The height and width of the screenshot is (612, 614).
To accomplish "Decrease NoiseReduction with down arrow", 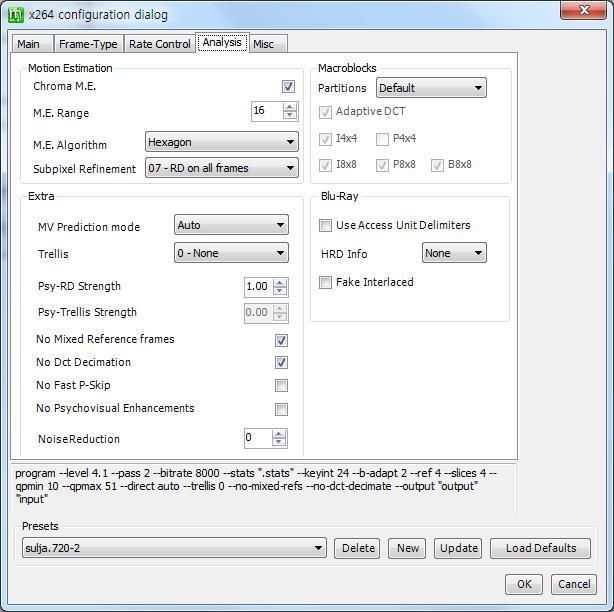I will tap(279, 442).
